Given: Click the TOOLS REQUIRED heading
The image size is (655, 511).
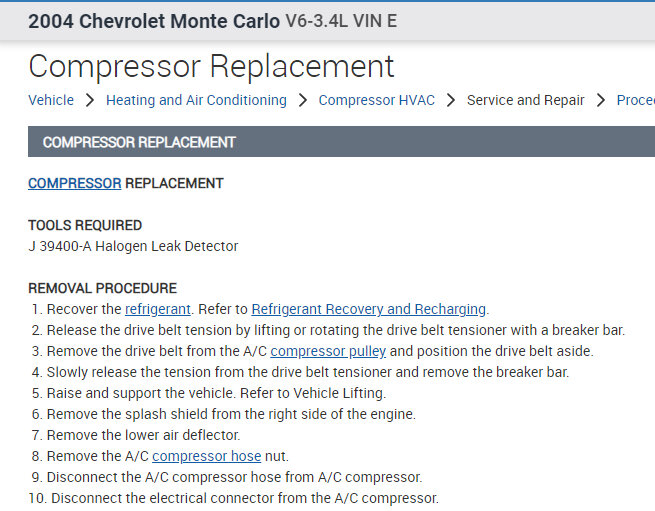Looking at the screenshot, I should [85, 225].
